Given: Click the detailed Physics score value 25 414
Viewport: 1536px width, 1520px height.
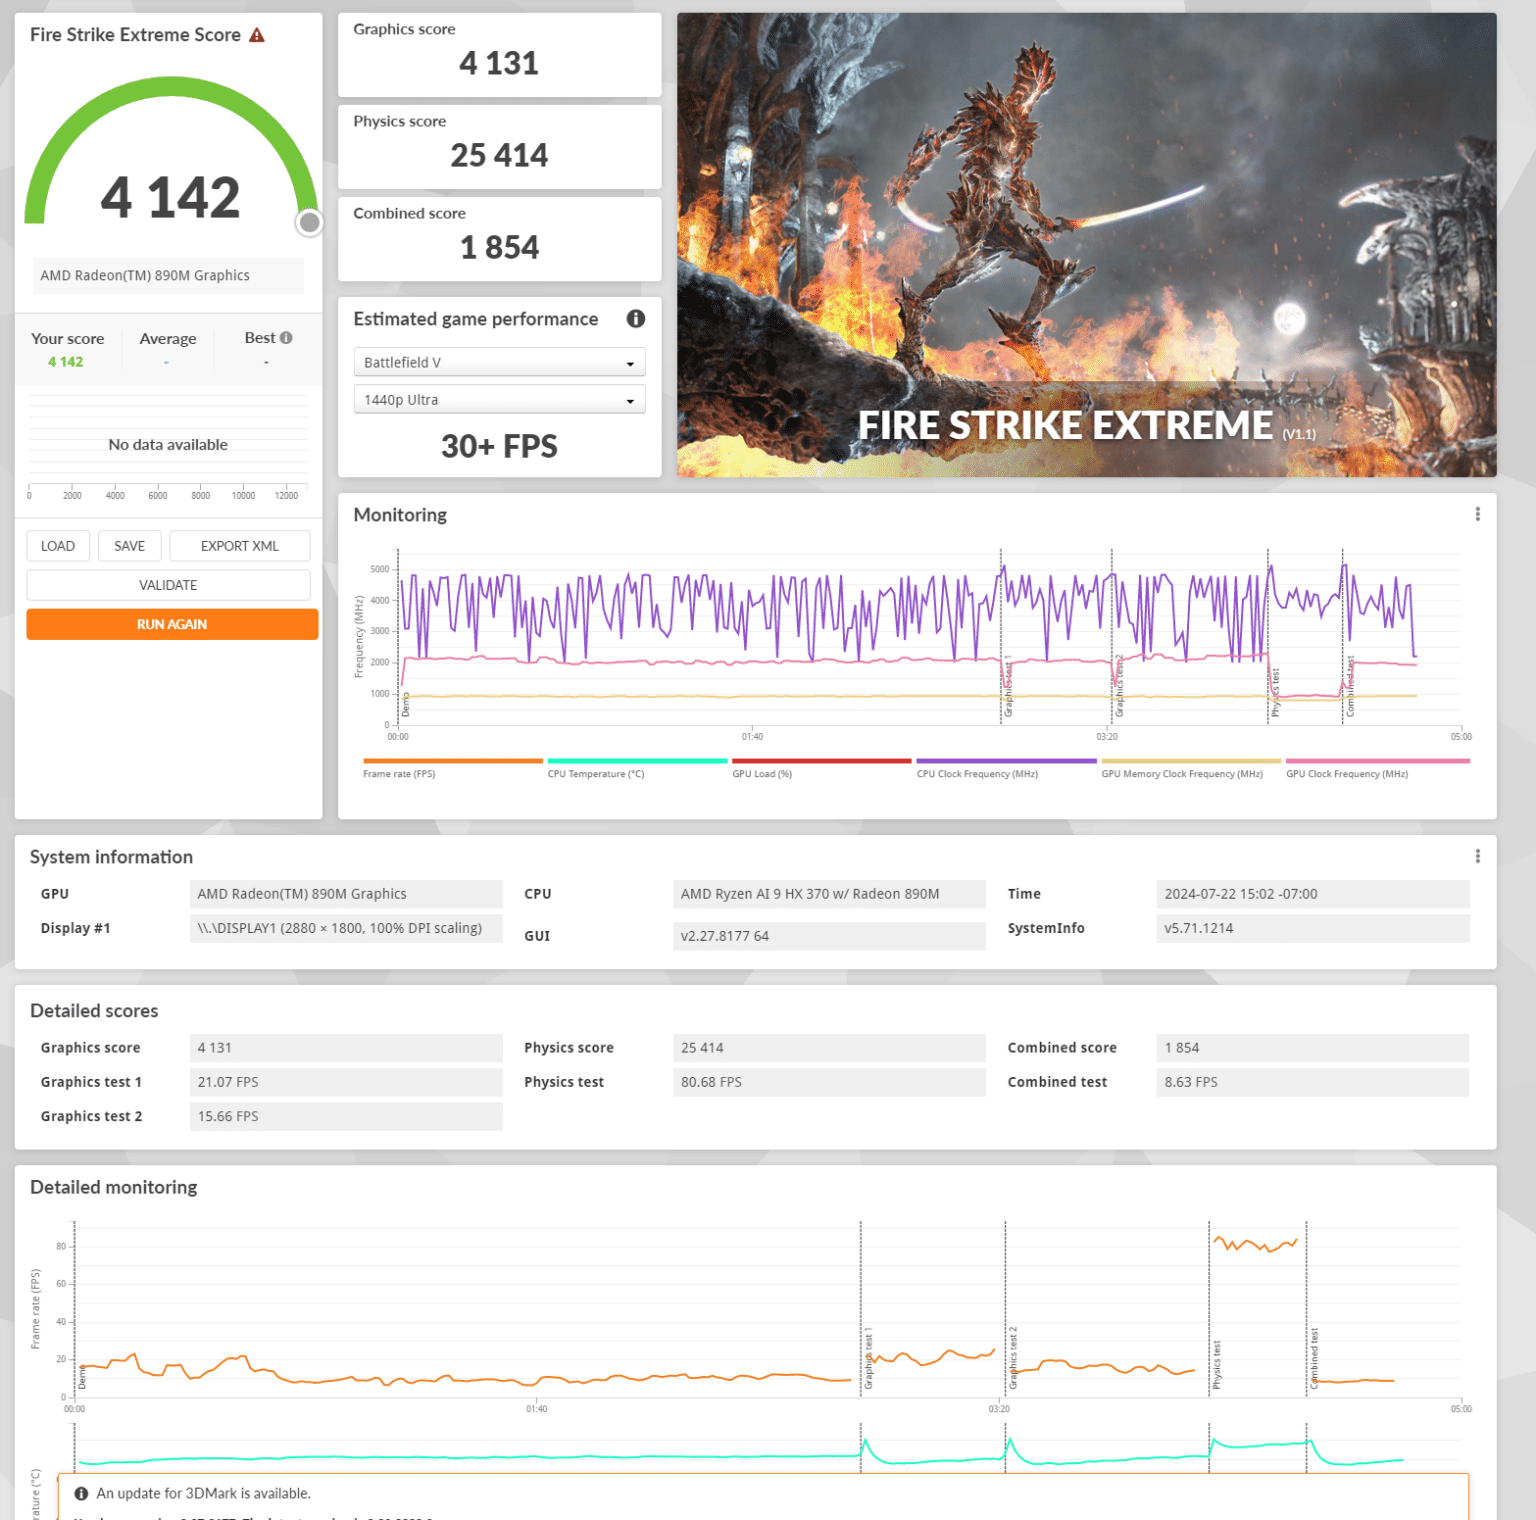Looking at the screenshot, I should (829, 1048).
